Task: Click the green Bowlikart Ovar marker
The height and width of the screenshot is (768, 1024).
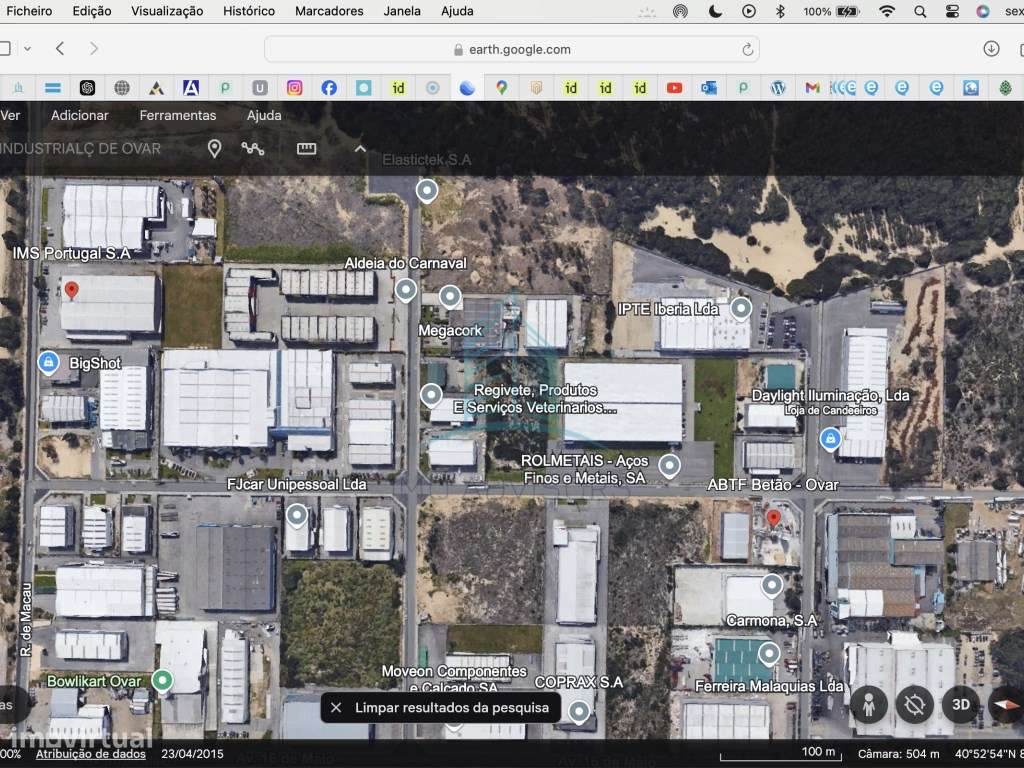Action: 162,681
